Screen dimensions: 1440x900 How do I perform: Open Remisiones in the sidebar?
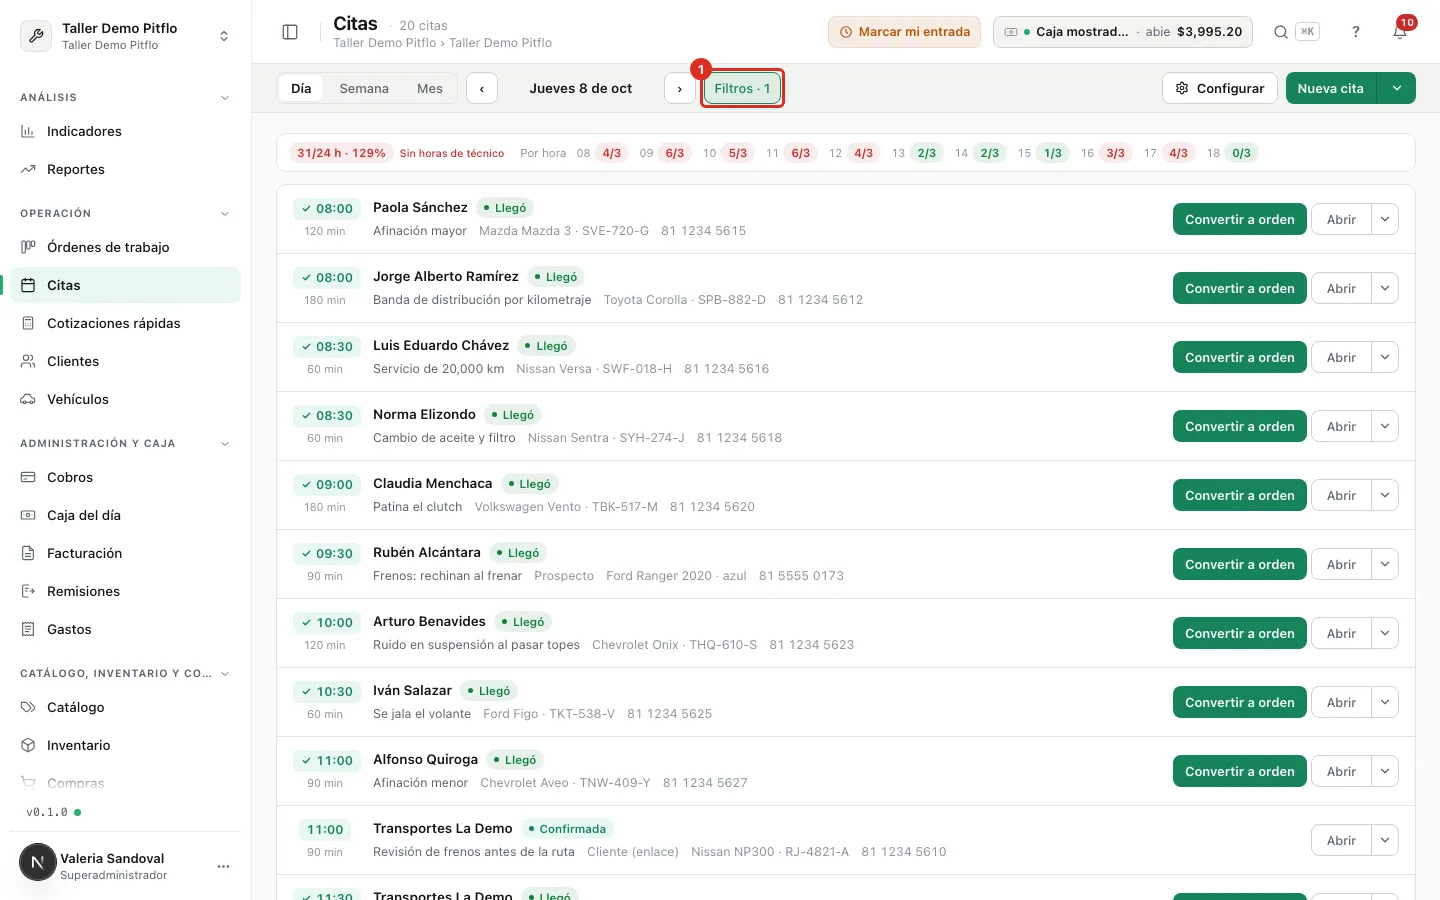click(x=125, y=591)
